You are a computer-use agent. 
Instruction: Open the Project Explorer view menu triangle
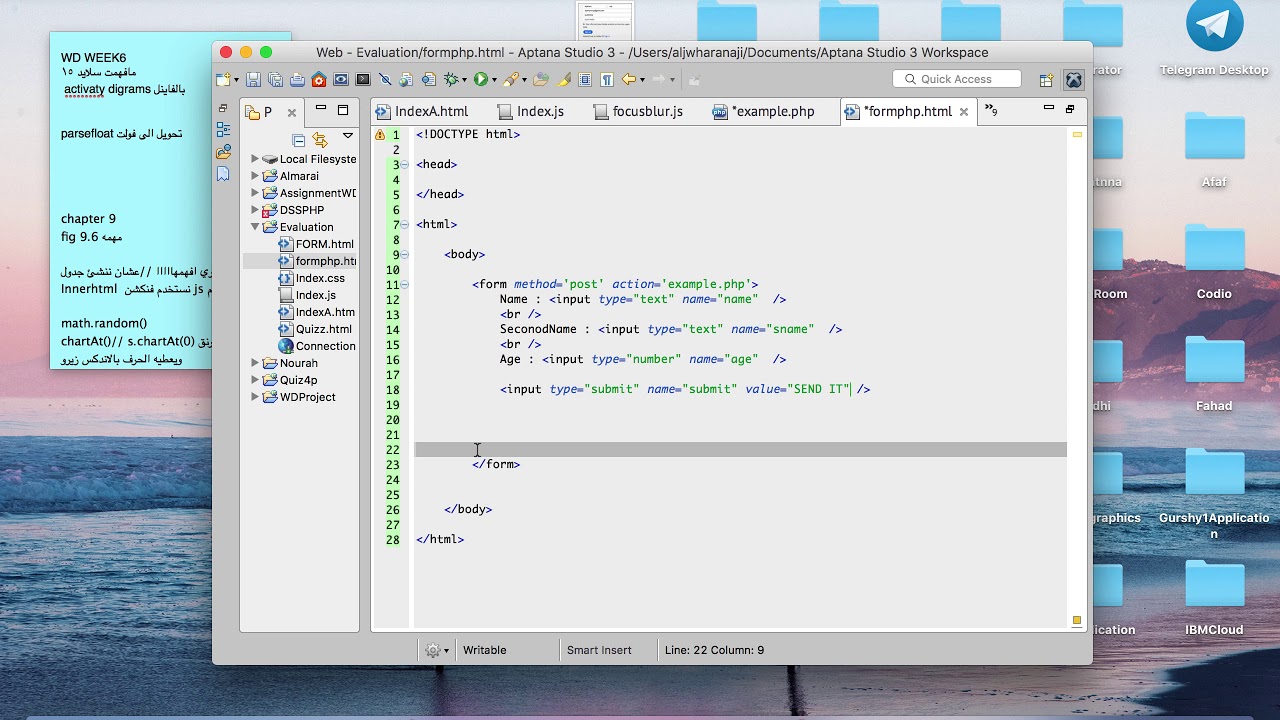tap(348, 136)
